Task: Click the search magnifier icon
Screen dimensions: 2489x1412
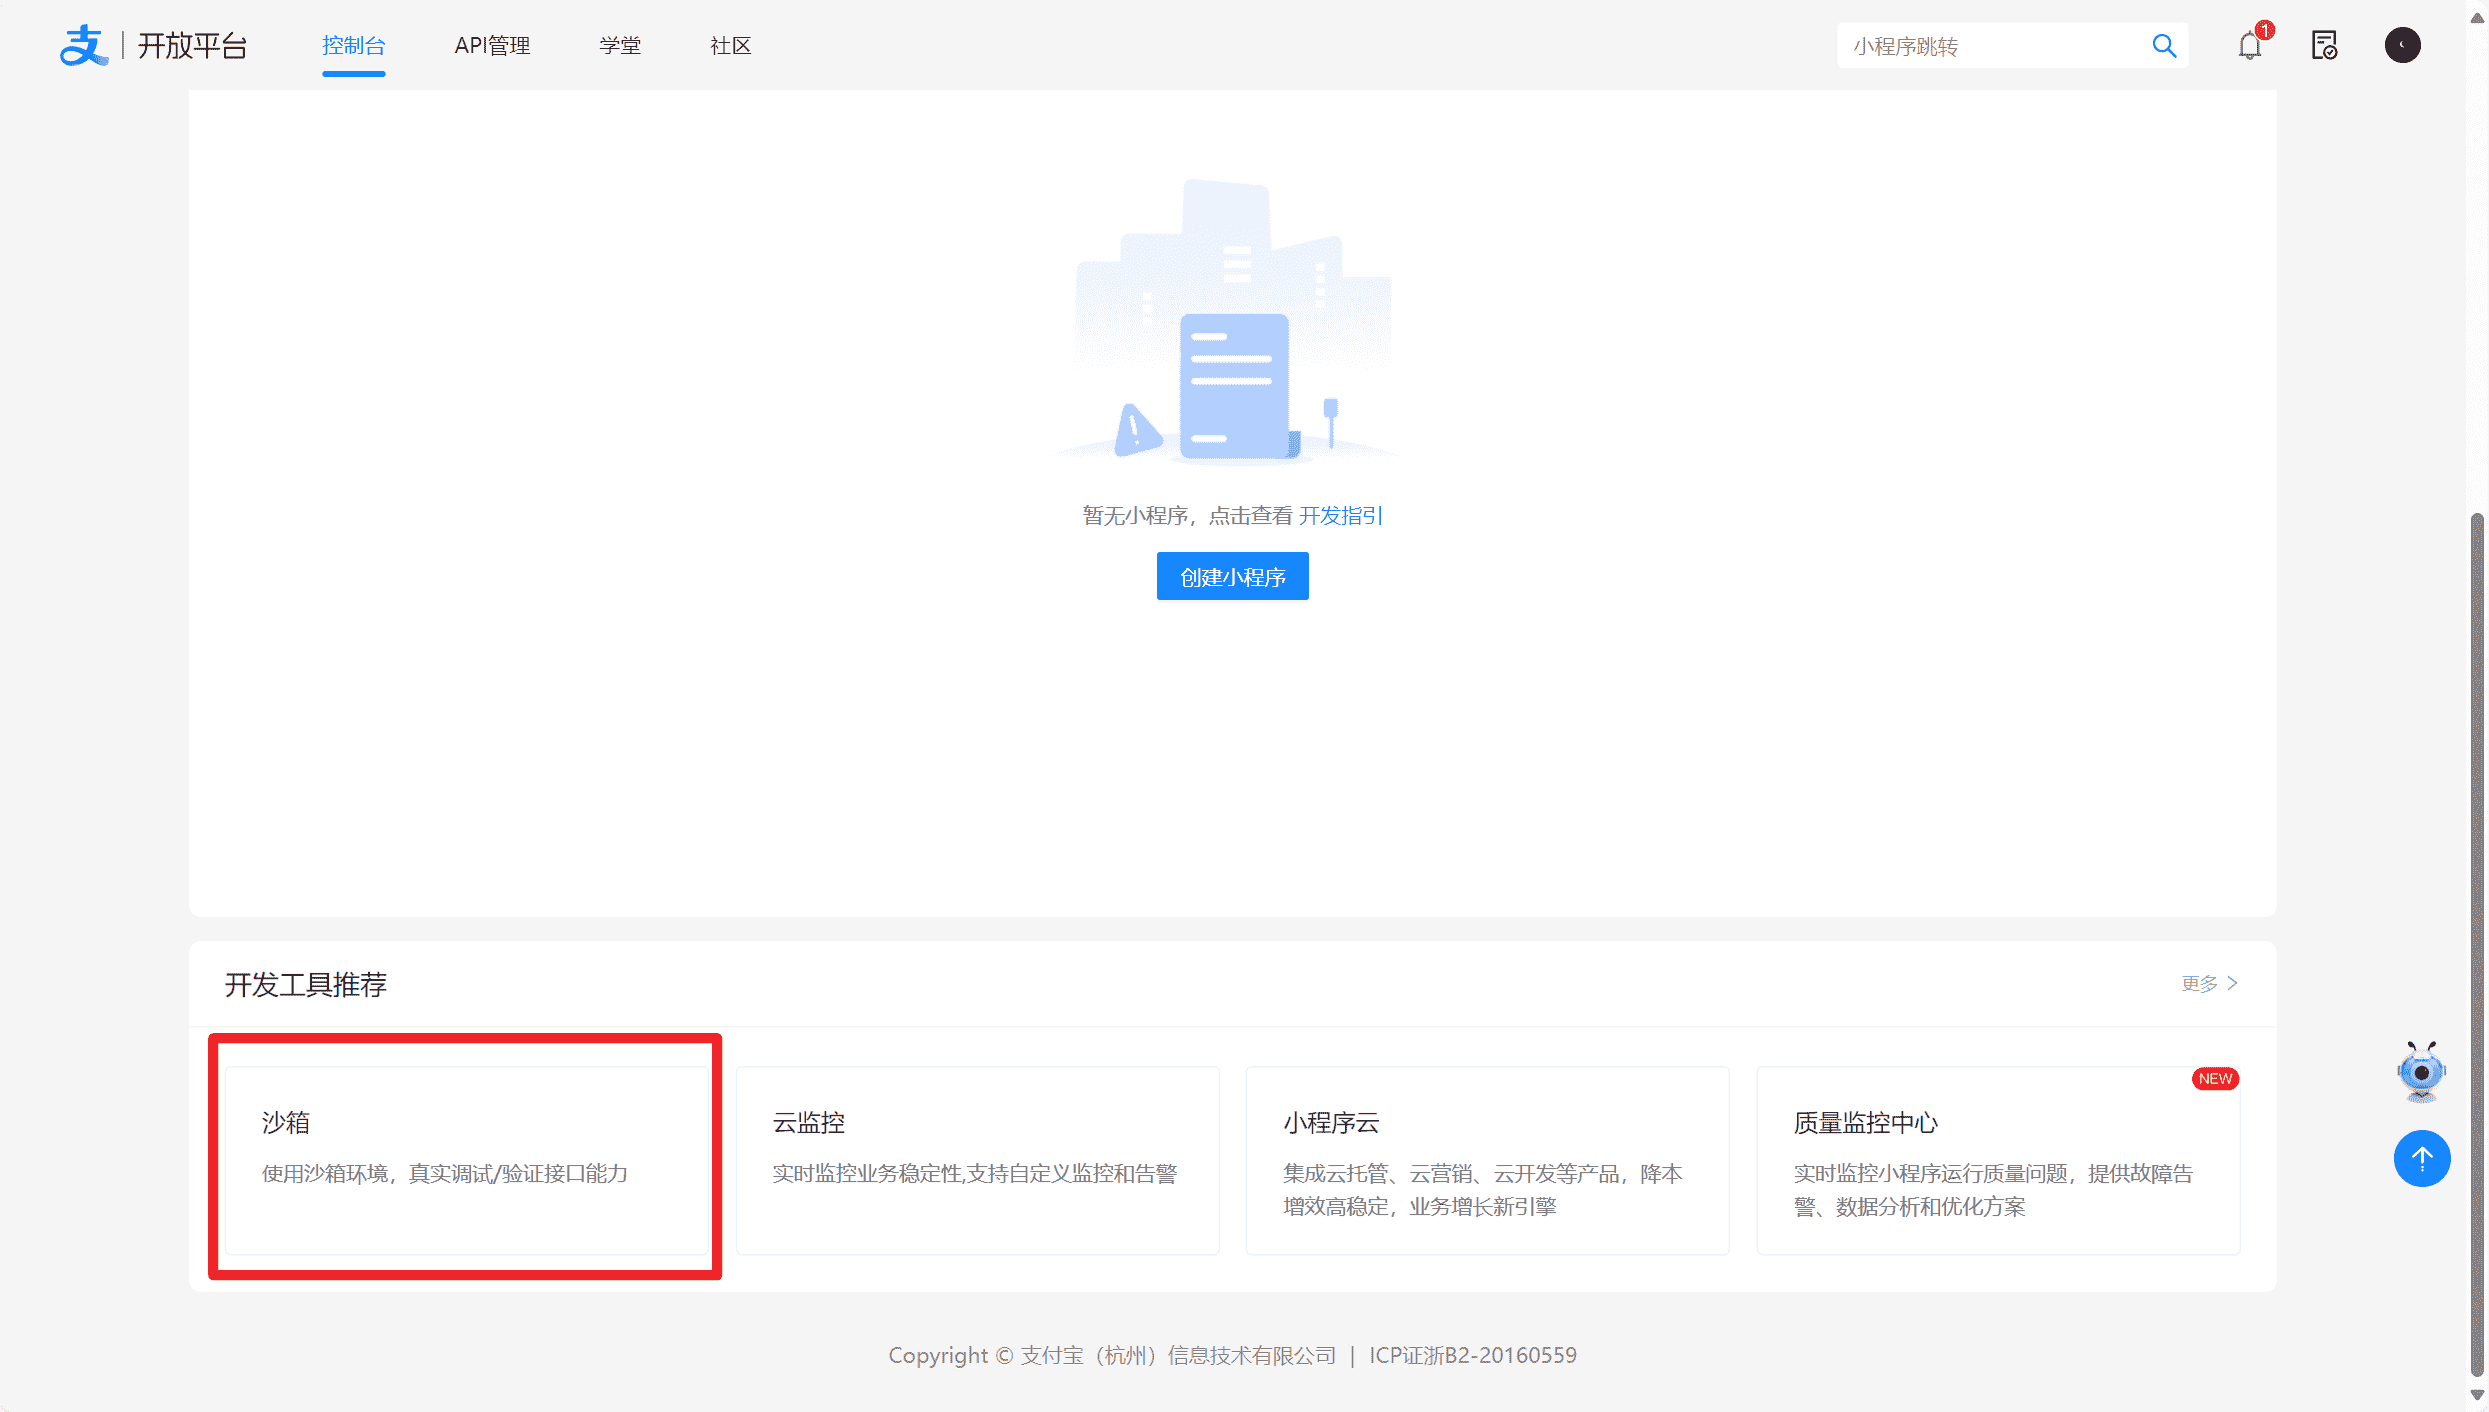Action: [x=2164, y=46]
